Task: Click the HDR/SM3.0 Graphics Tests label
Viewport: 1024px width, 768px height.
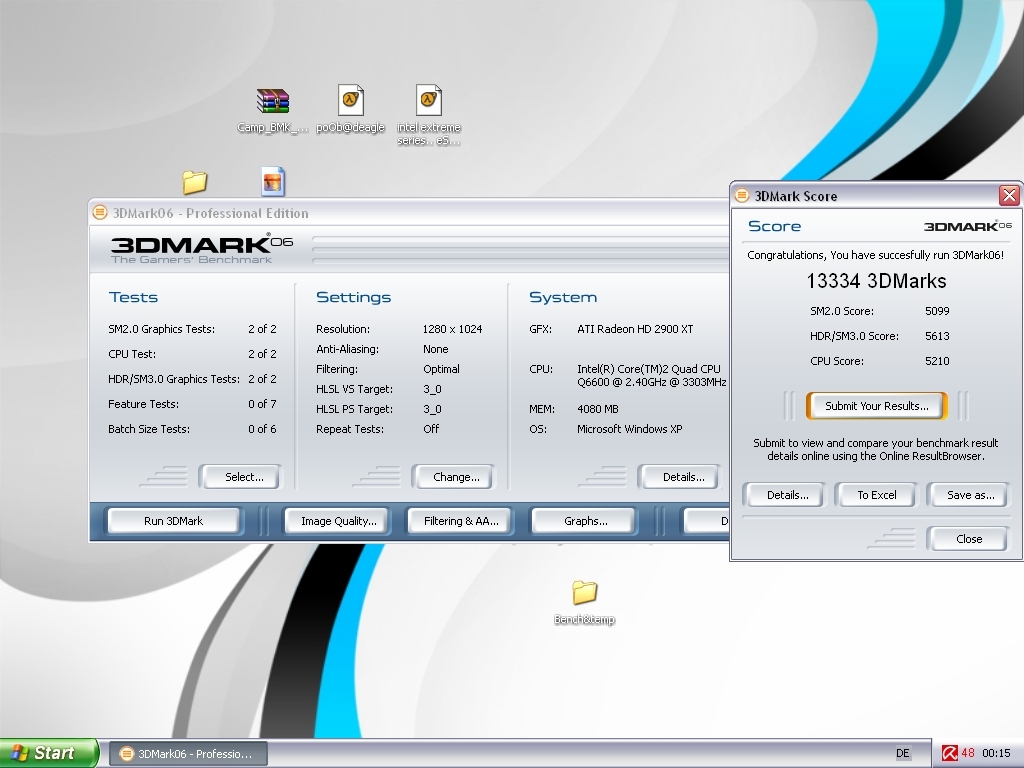Action: tap(174, 379)
